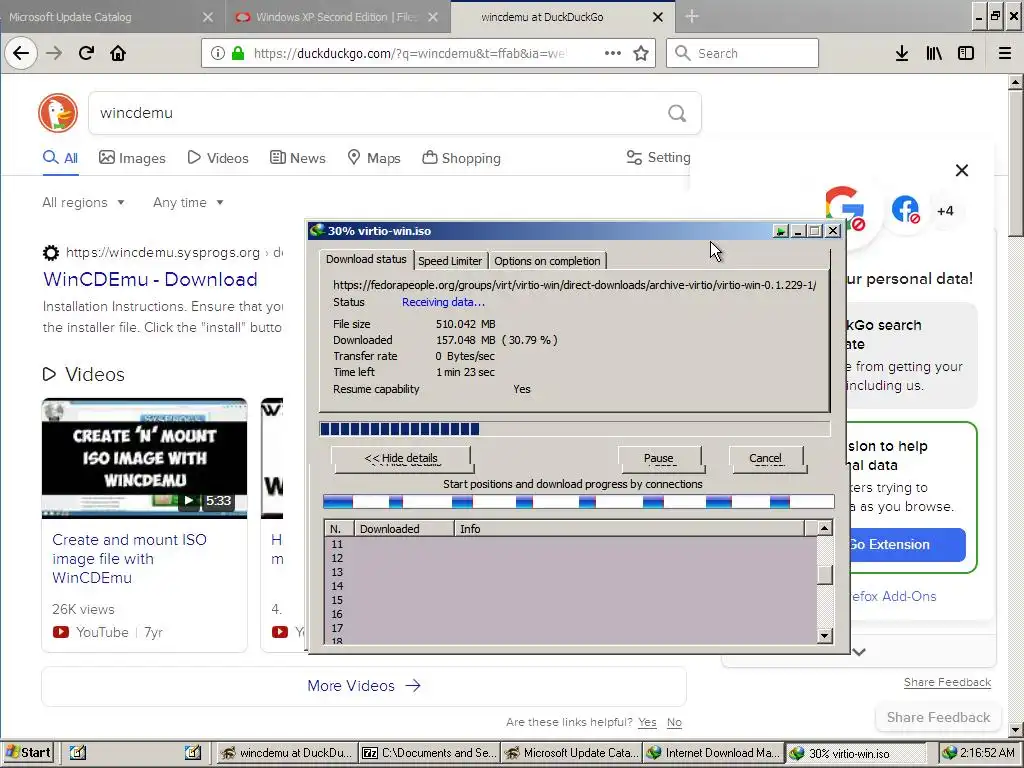Viewport: 1024px width, 768px height.
Task: Click the Share Feedback button
Action: tap(938, 718)
